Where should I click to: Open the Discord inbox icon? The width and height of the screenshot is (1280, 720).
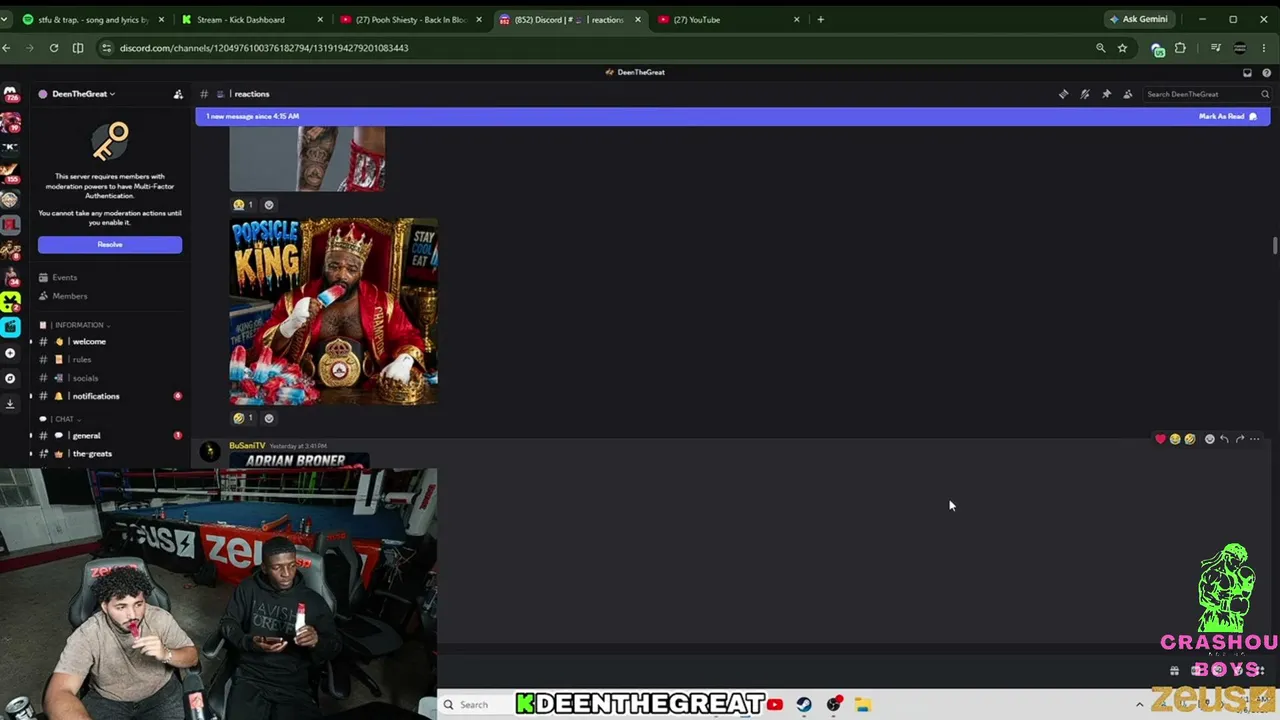1247,72
